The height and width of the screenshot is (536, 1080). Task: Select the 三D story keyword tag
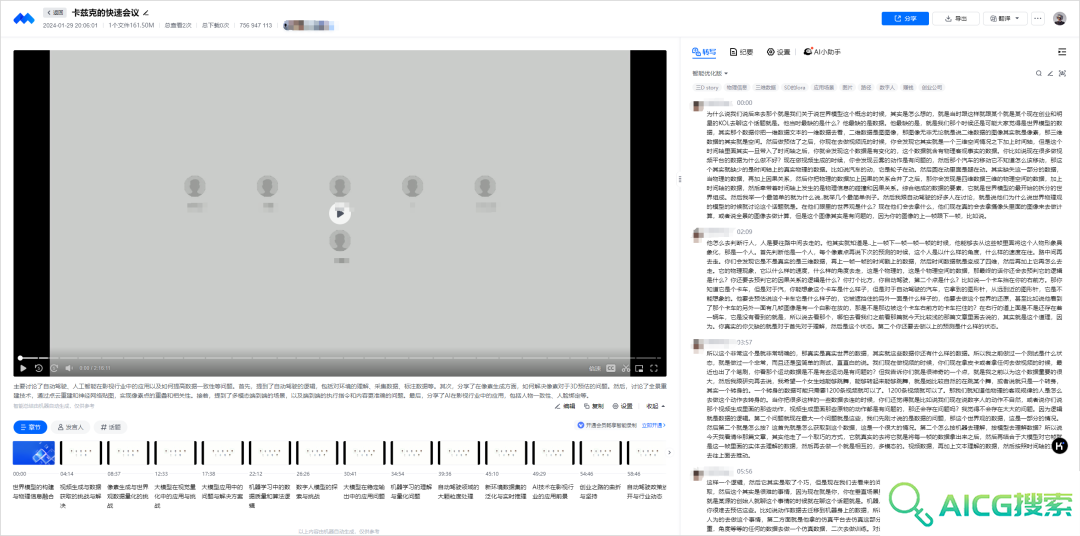tap(707, 87)
